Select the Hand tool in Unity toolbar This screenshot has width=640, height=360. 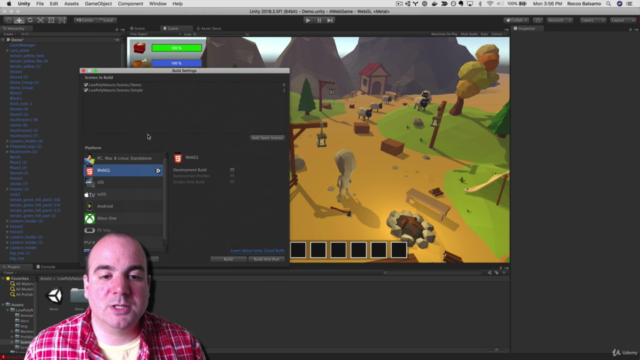(x=8, y=20)
